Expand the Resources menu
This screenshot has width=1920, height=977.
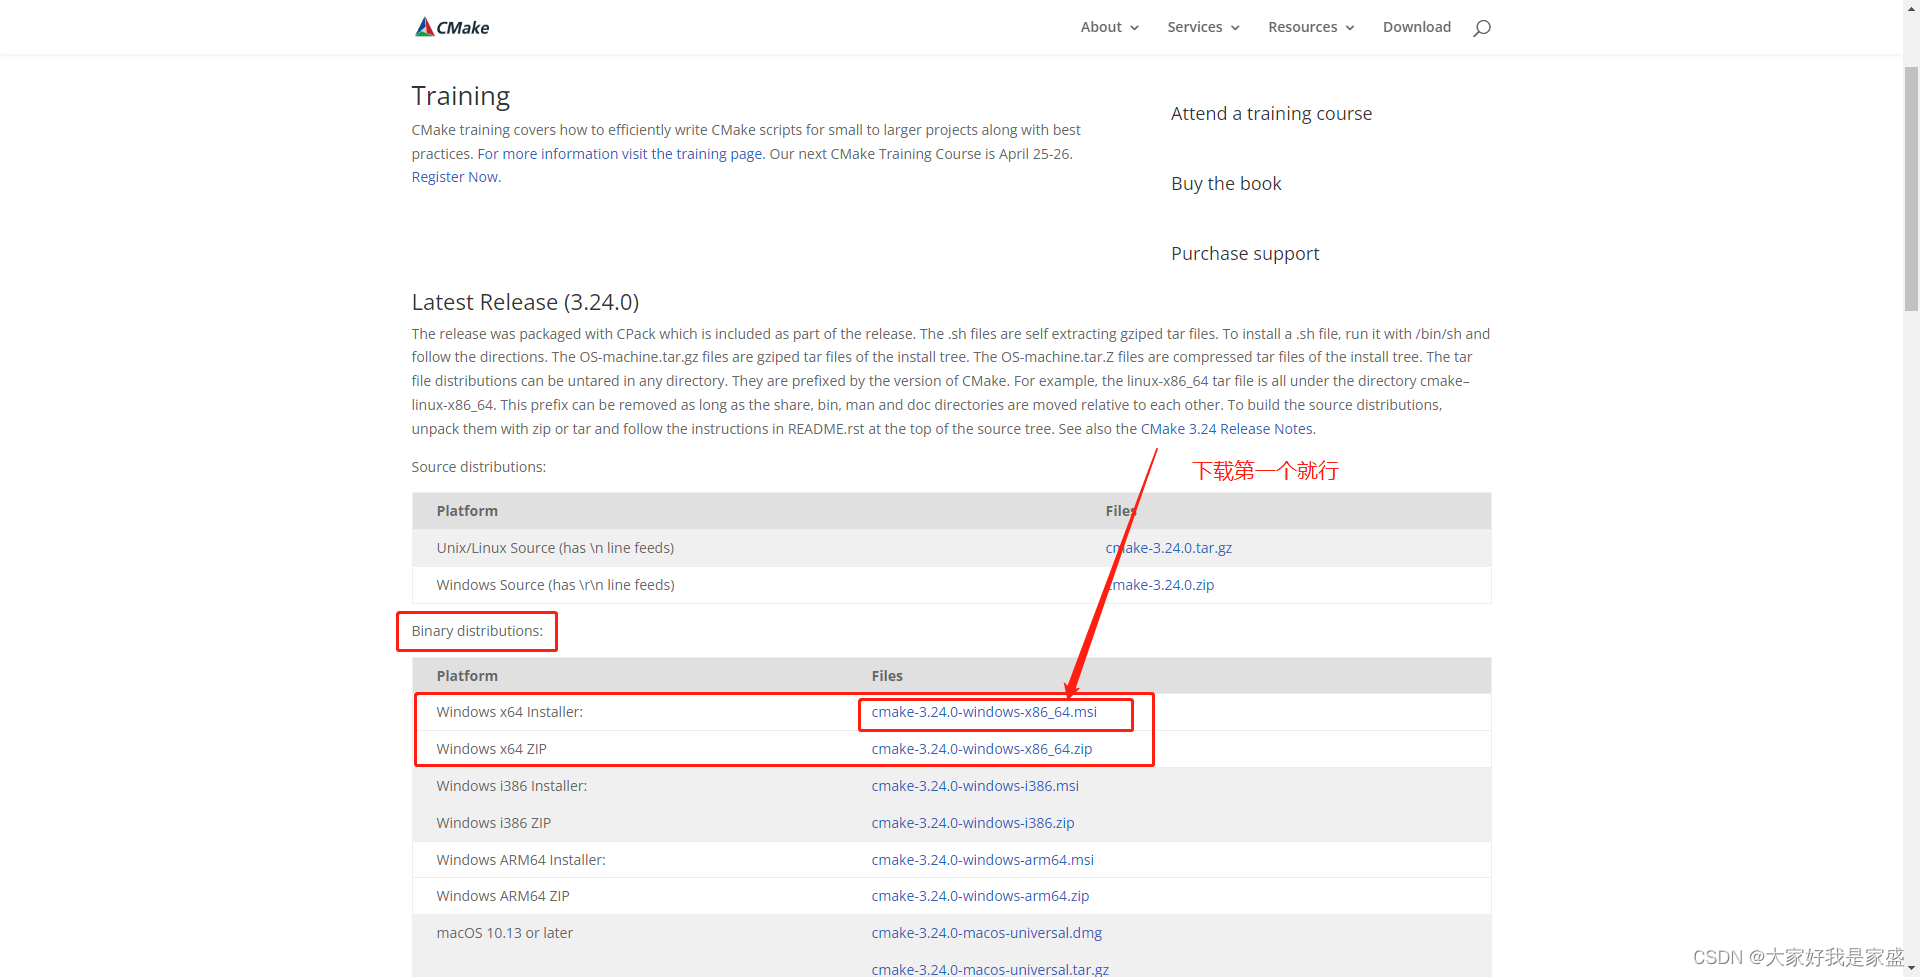[x=1311, y=27]
